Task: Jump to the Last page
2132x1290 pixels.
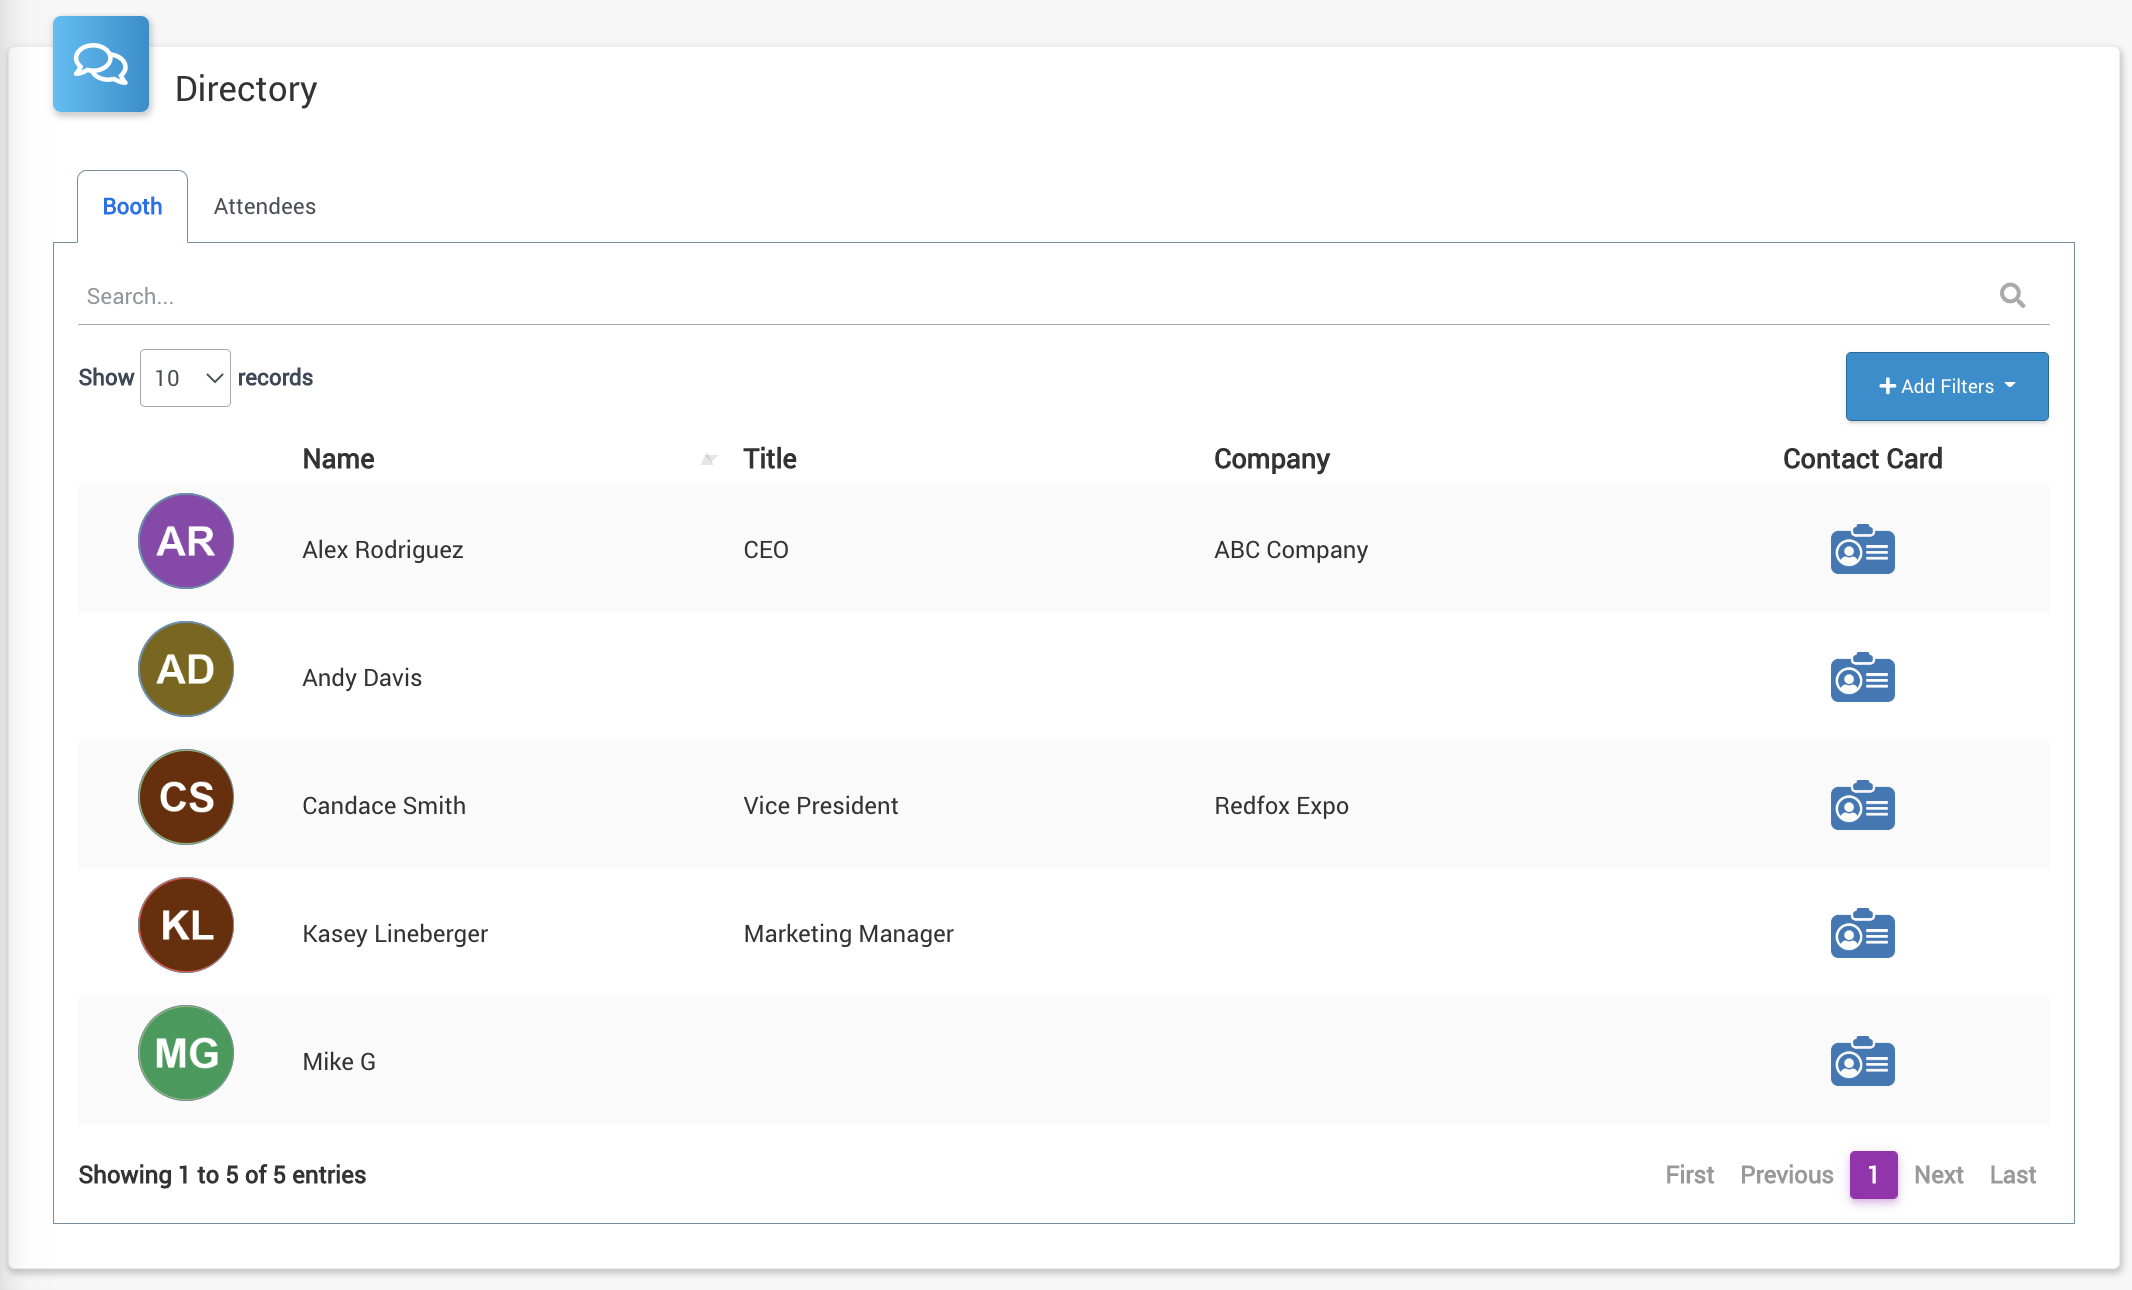Action: pyautogui.click(x=2012, y=1175)
